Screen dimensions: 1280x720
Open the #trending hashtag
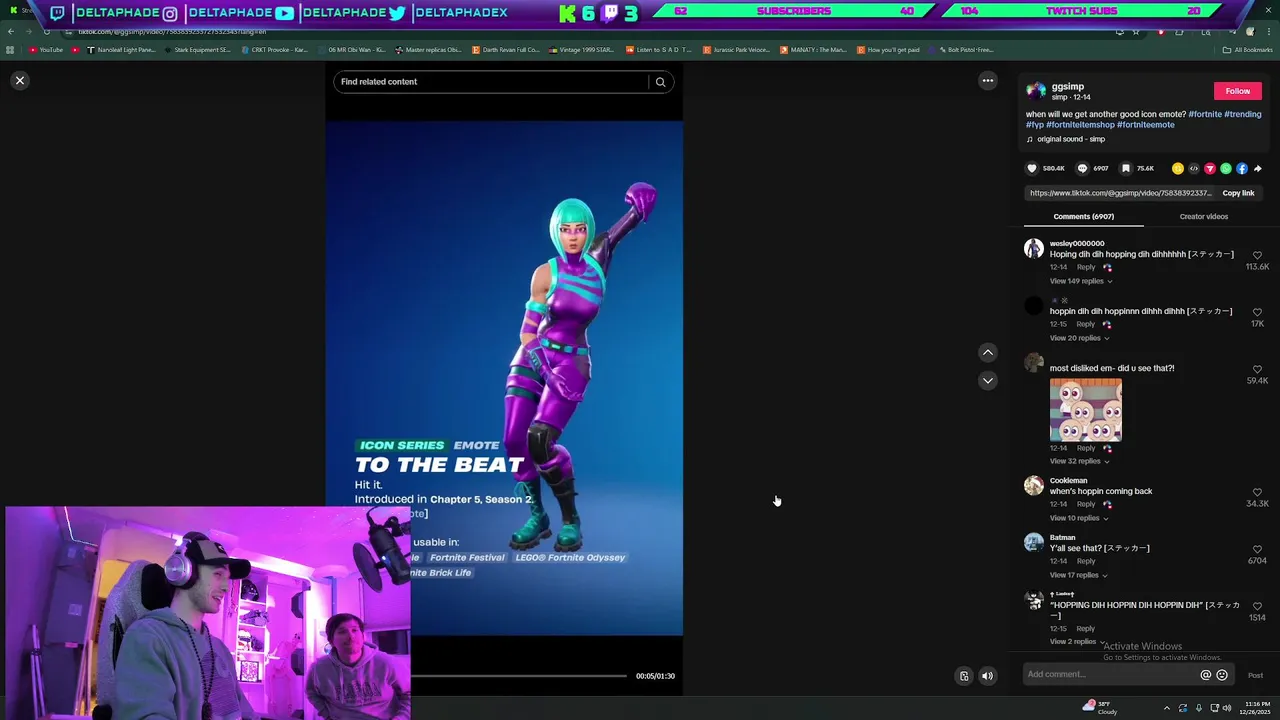pyautogui.click(x=1243, y=114)
